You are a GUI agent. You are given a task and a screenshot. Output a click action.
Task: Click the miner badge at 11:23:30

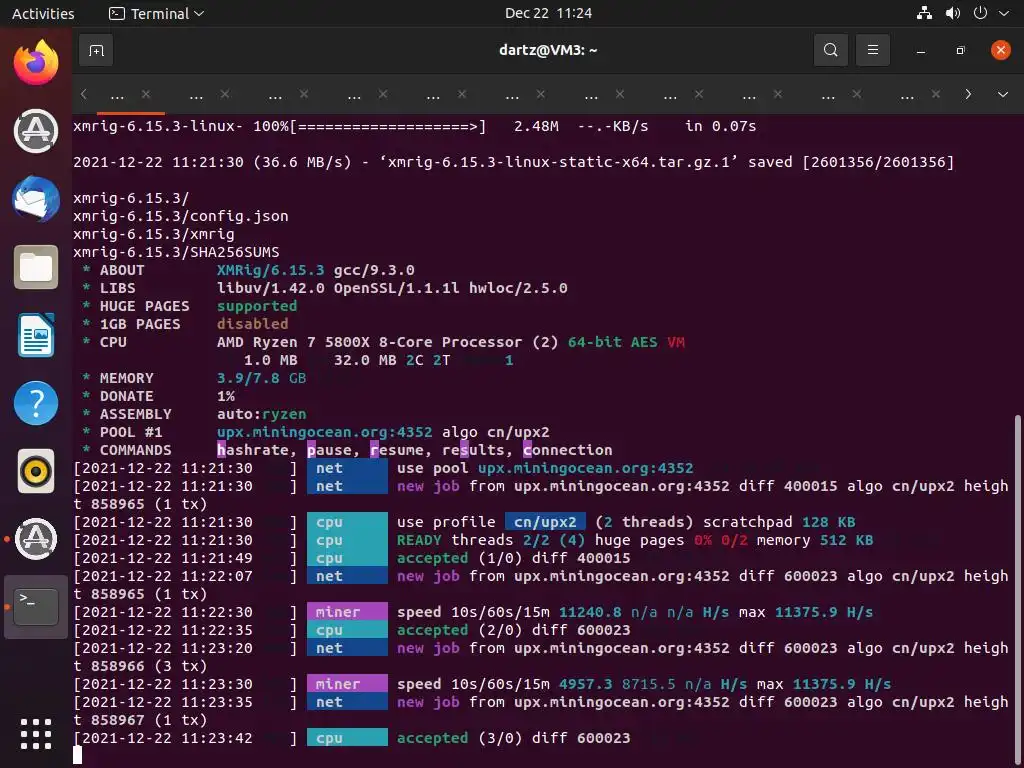(347, 684)
